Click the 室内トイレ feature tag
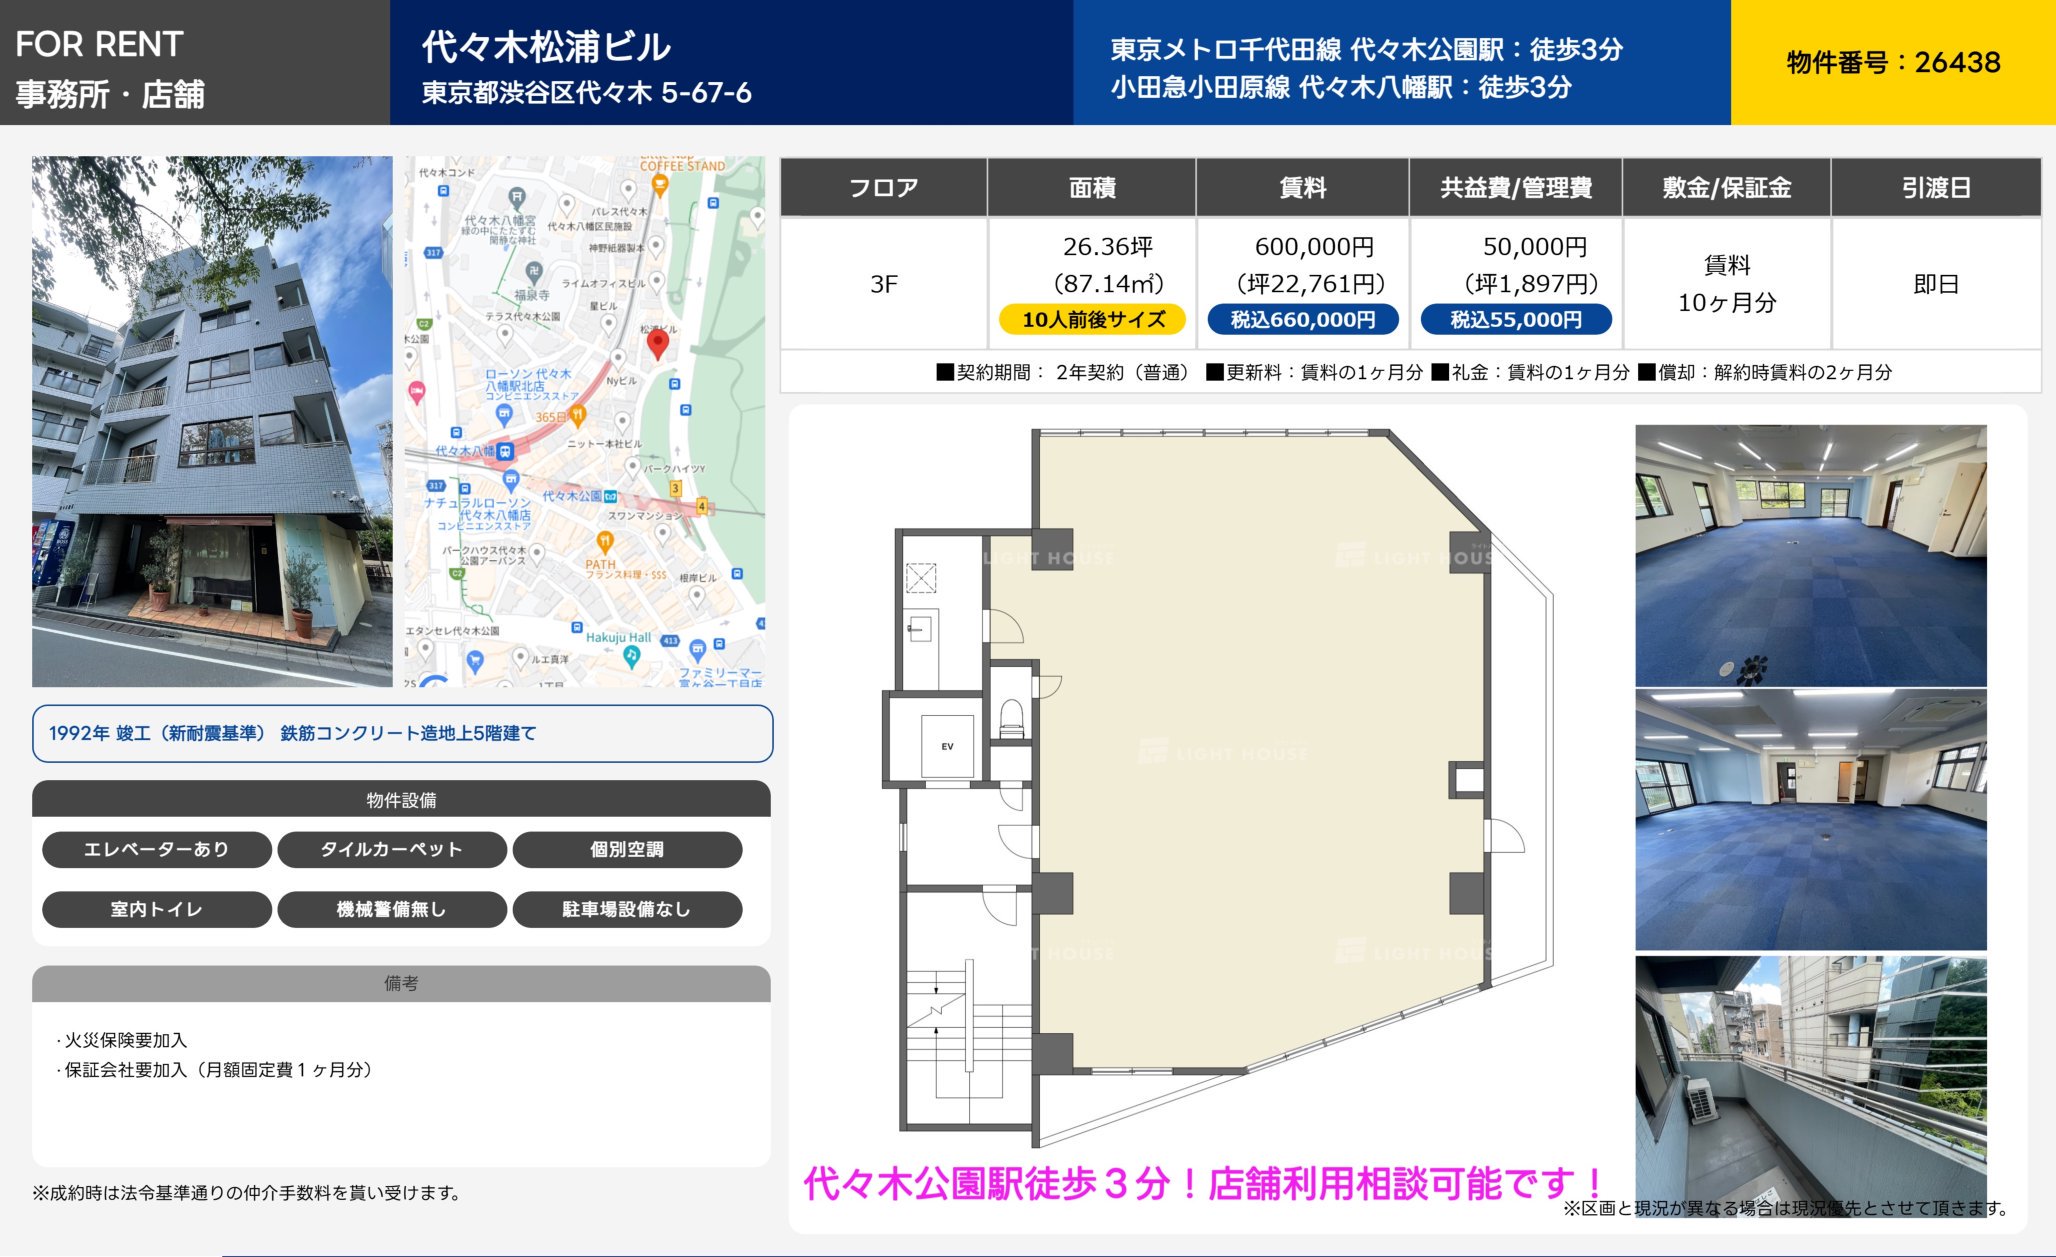Viewport: 2056px width, 1257px height. coord(157,909)
